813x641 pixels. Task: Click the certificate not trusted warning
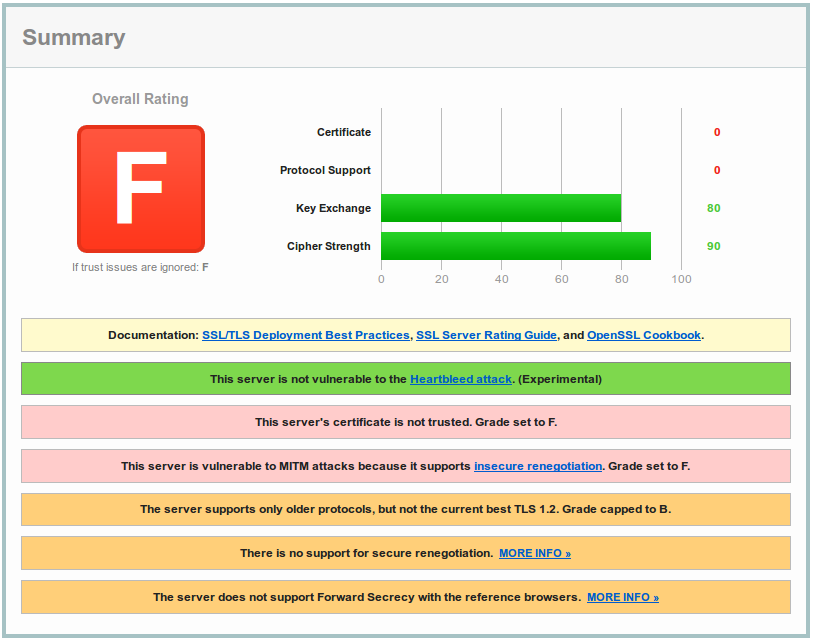coord(406,422)
